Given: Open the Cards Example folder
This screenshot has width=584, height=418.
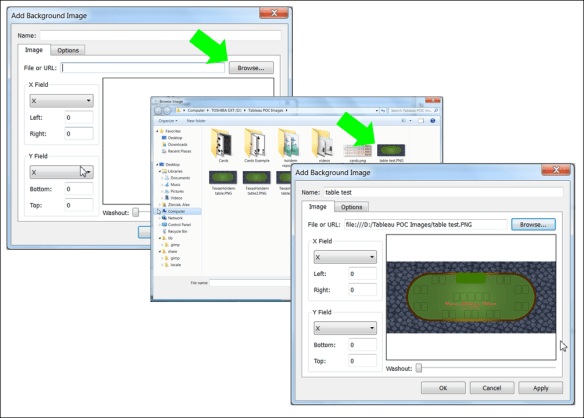Looking at the screenshot, I should (x=257, y=145).
